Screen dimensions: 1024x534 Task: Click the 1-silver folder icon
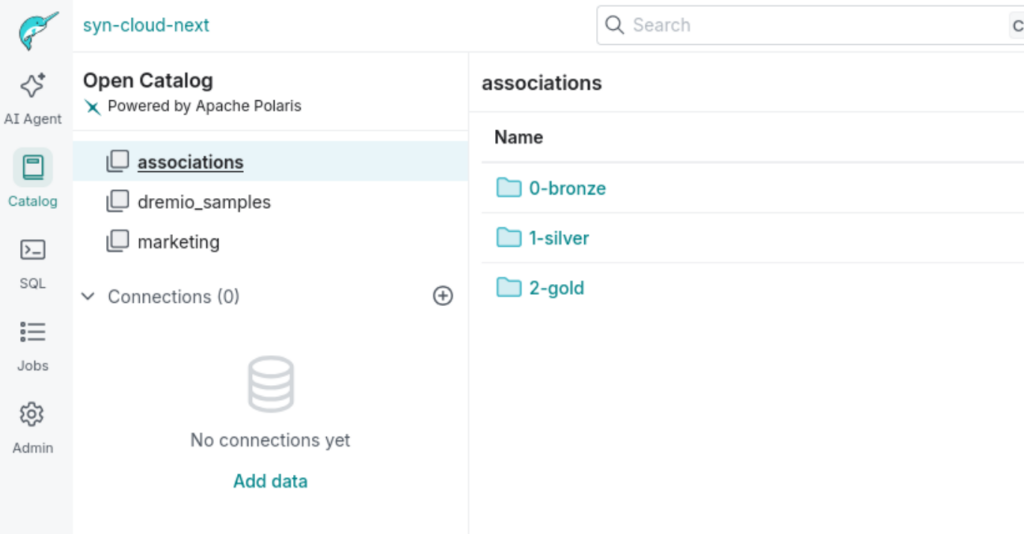pos(509,237)
